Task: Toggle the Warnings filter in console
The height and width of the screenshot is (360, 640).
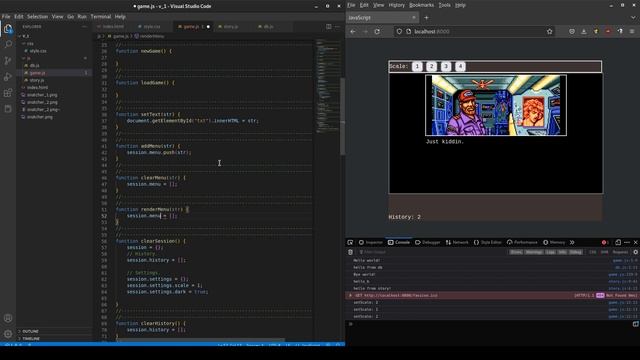Action: [534, 252]
